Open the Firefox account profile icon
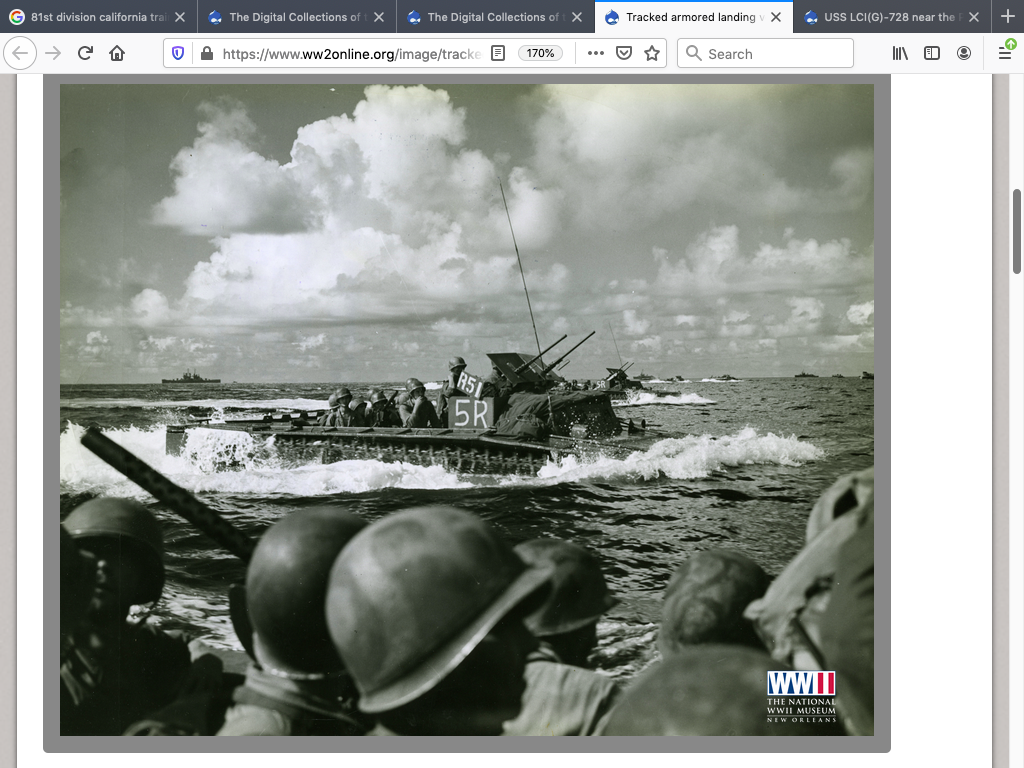 pos(964,54)
